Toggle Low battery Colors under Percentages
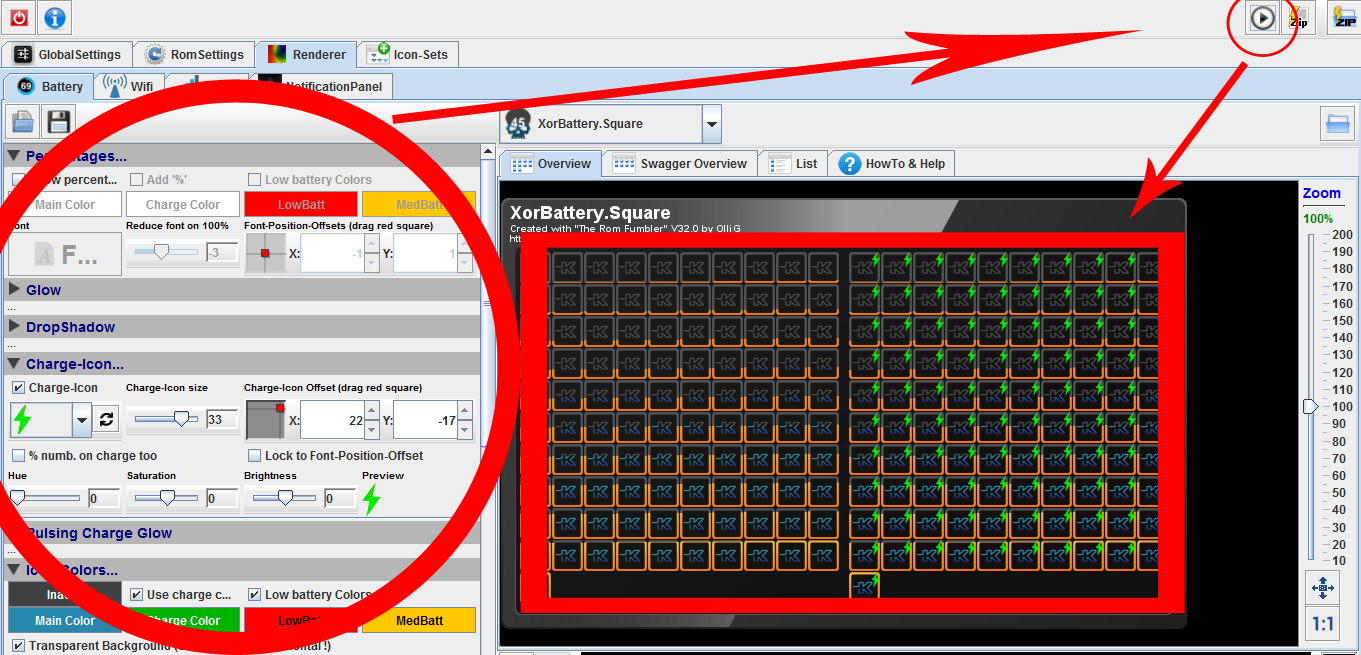This screenshot has width=1361, height=655. 255,180
